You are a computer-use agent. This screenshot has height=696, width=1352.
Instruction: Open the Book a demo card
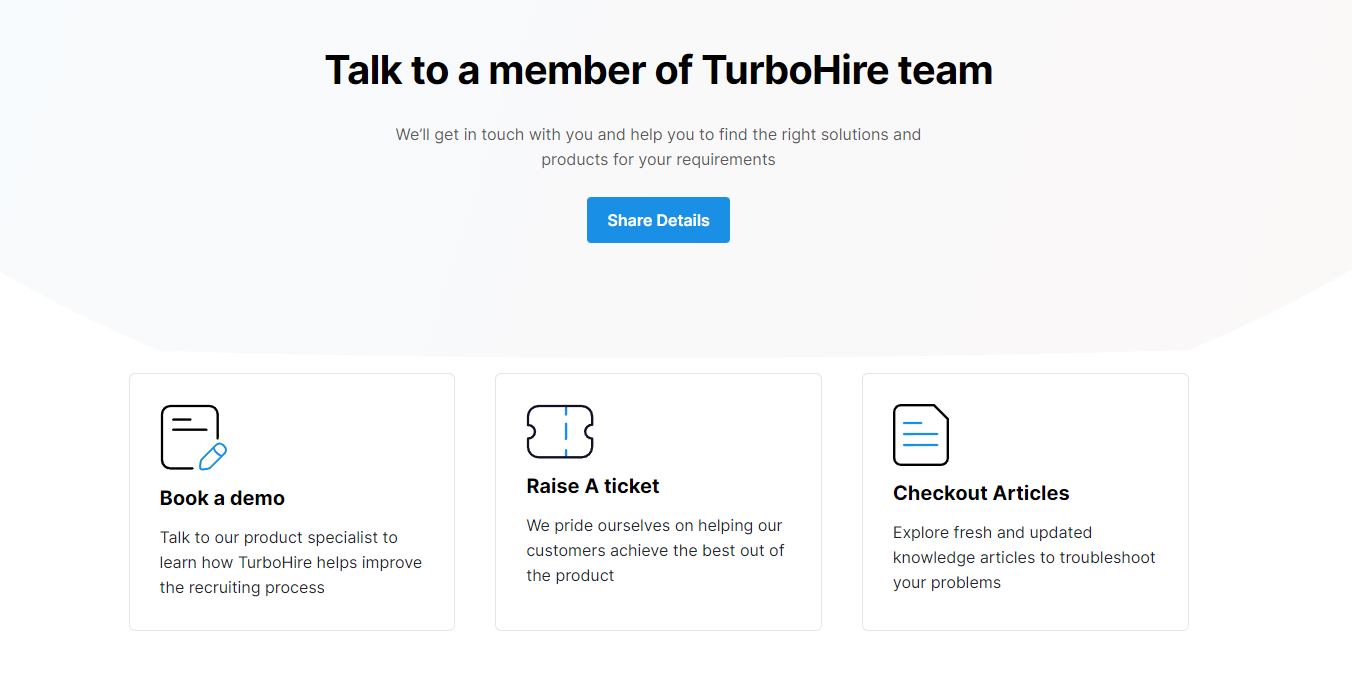291,500
